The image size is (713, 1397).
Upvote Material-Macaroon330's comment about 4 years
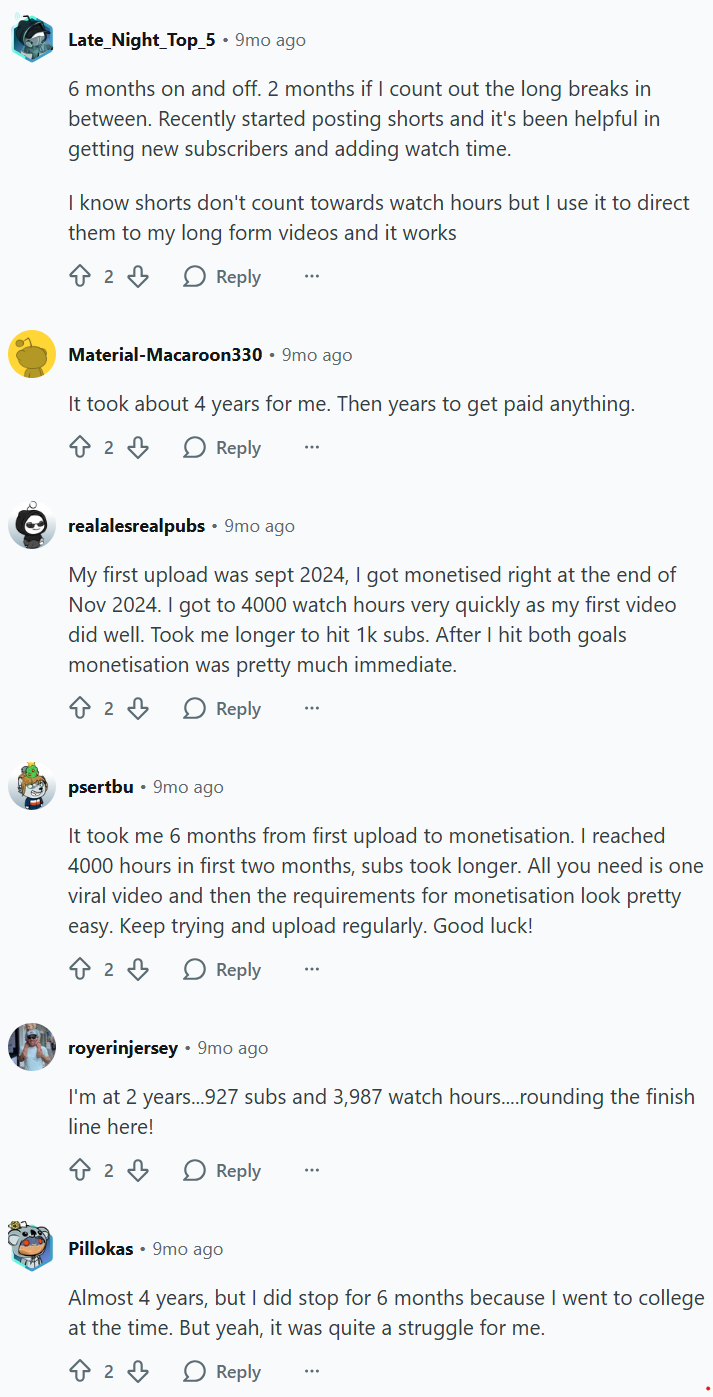click(x=80, y=448)
